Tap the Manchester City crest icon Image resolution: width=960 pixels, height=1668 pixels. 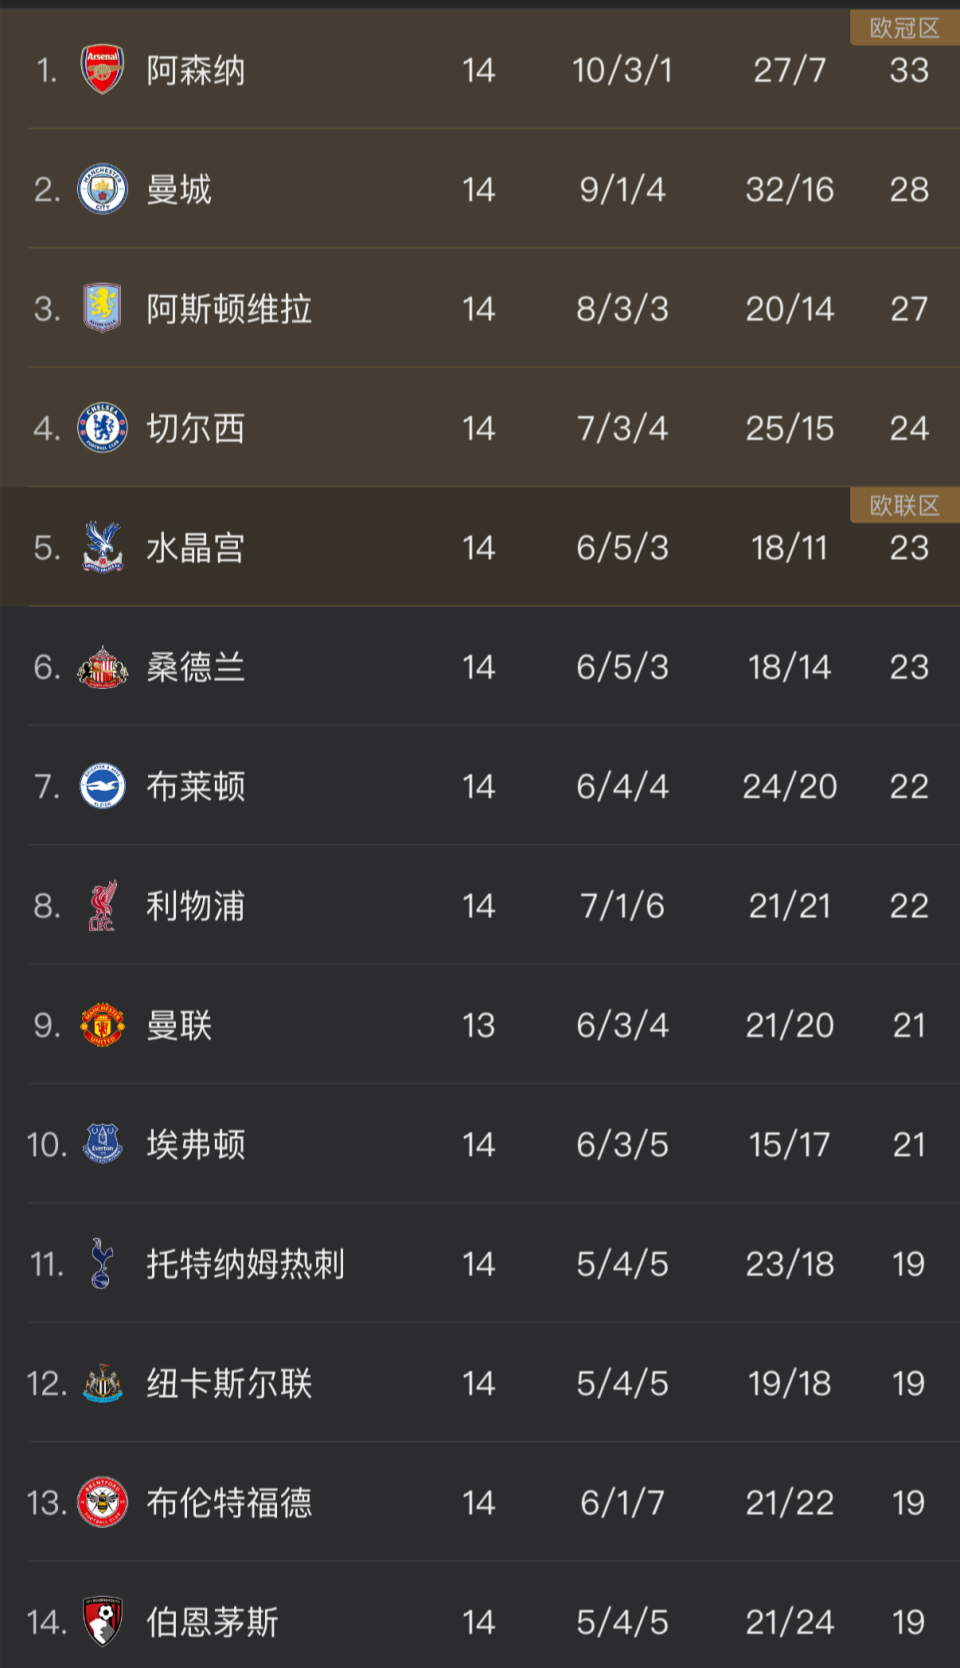[102, 189]
